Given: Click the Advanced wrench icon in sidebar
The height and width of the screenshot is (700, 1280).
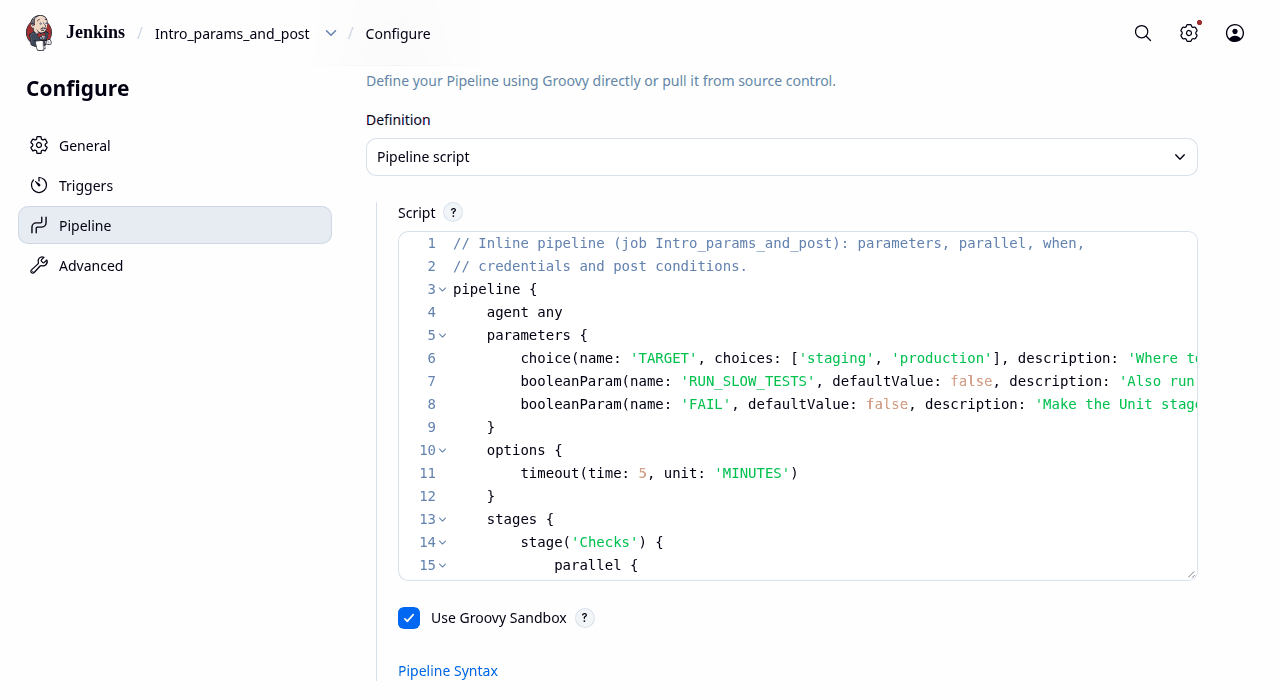Looking at the screenshot, I should point(39,266).
